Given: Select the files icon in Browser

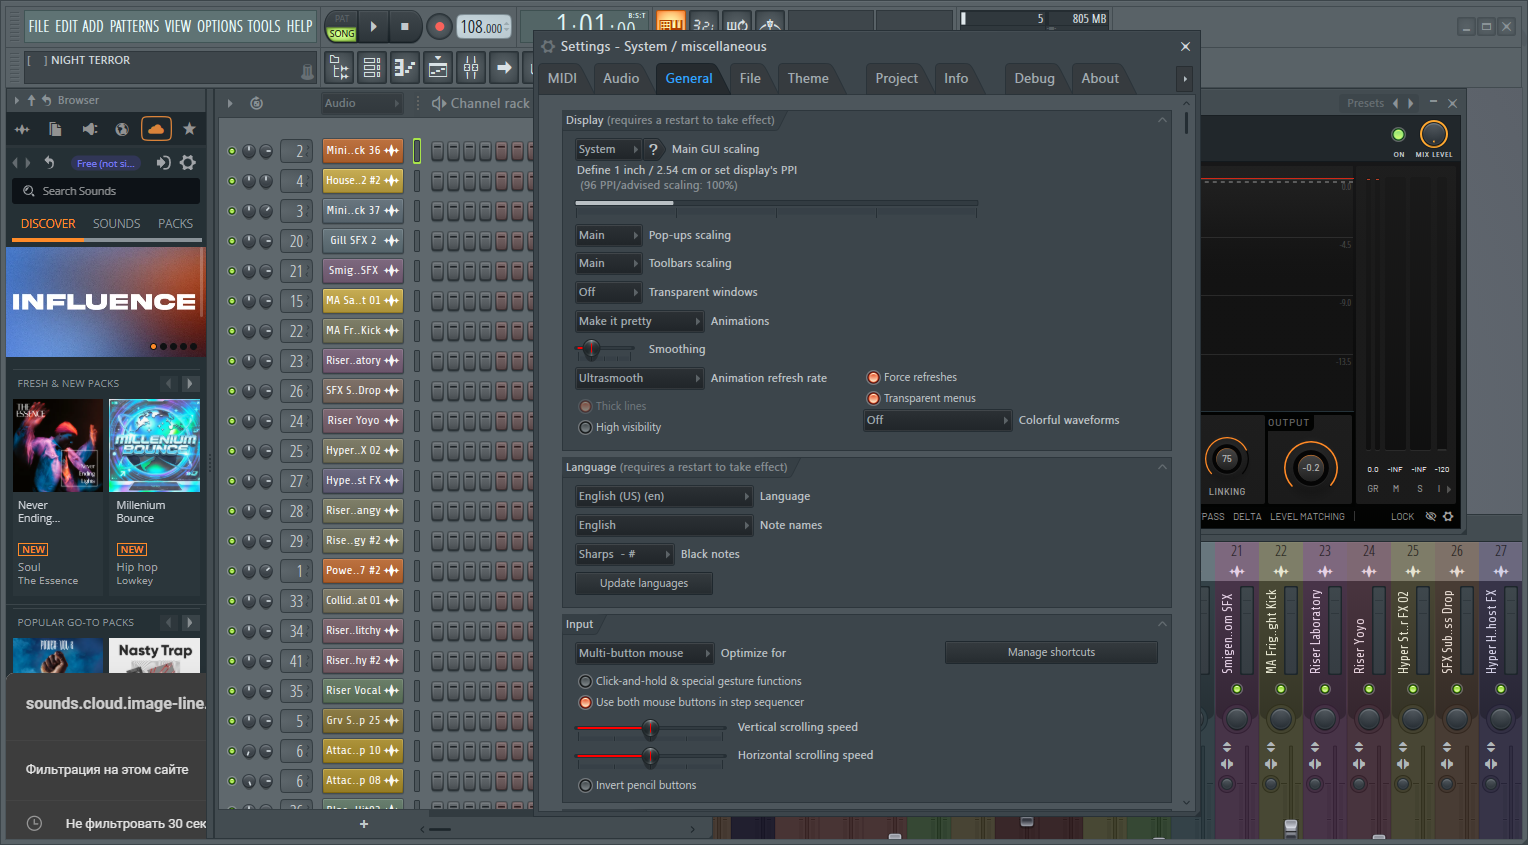Looking at the screenshot, I should click(x=56, y=129).
